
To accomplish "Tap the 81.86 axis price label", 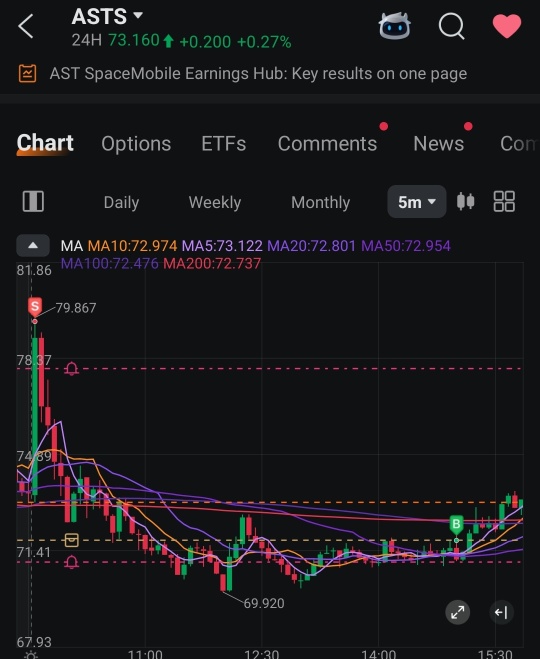I will (34, 270).
